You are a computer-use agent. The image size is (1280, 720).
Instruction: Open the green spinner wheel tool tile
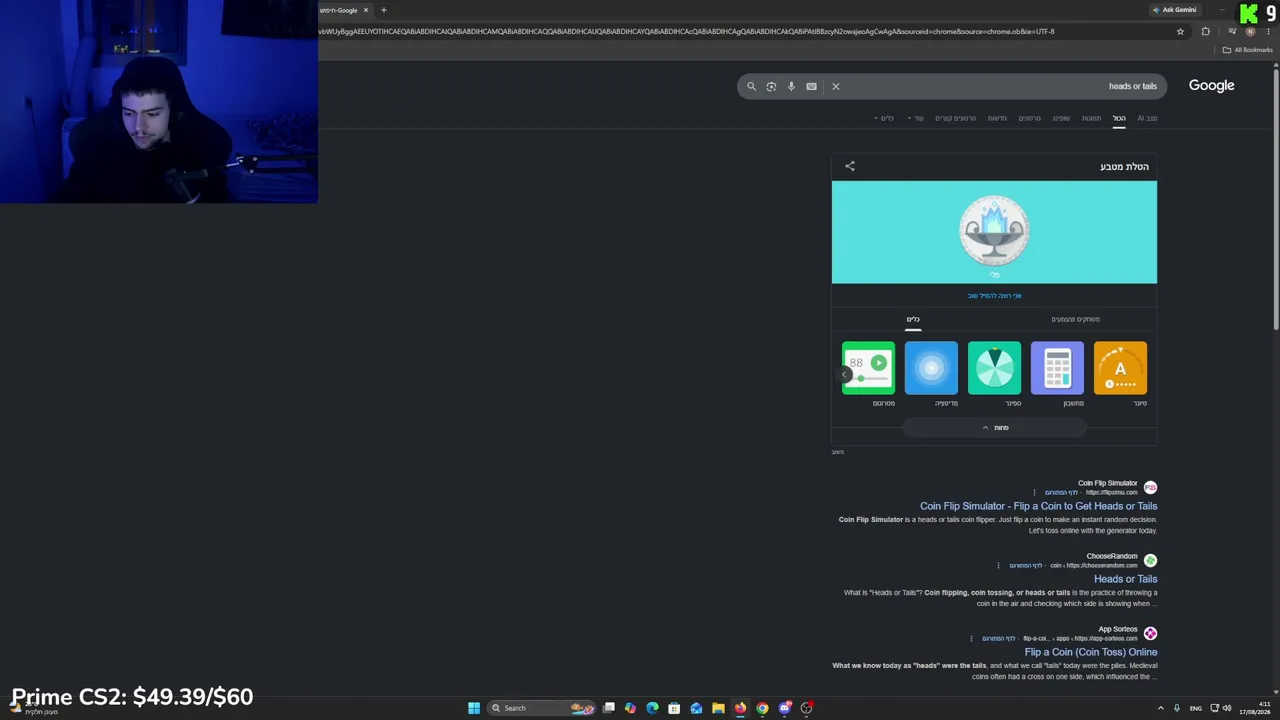pyautogui.click(x=994, y=368)
